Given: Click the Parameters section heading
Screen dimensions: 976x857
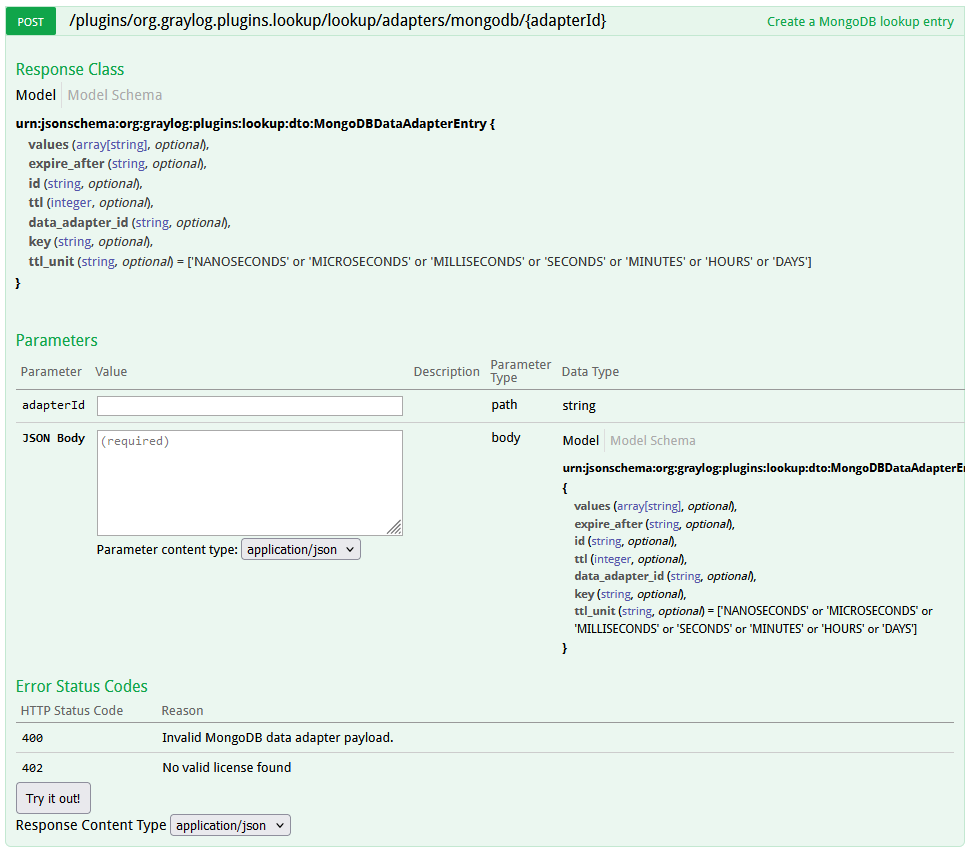Looking at the screenshot, I should (x=57, y=340).
